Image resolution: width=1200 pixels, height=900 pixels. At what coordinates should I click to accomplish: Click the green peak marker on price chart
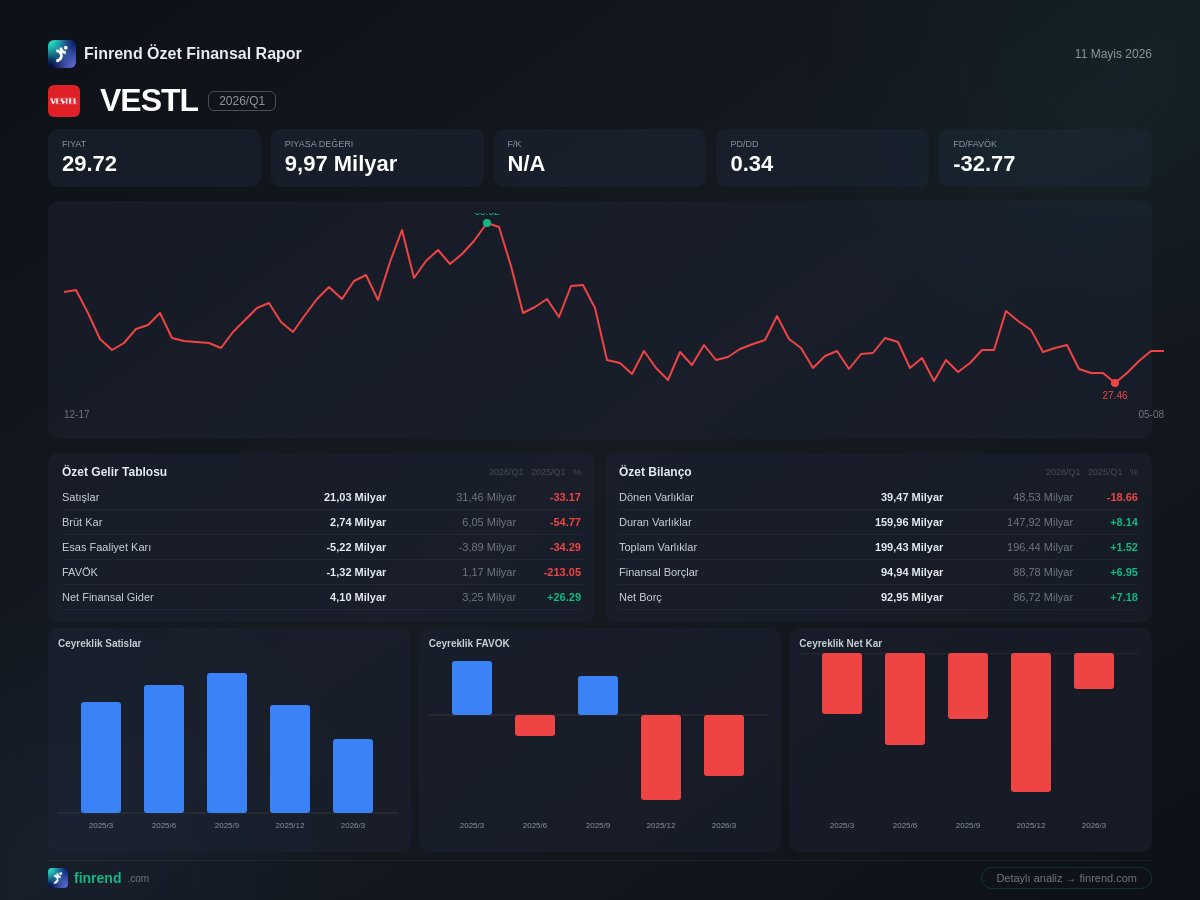pyautogui.click(x=487, y=223)
